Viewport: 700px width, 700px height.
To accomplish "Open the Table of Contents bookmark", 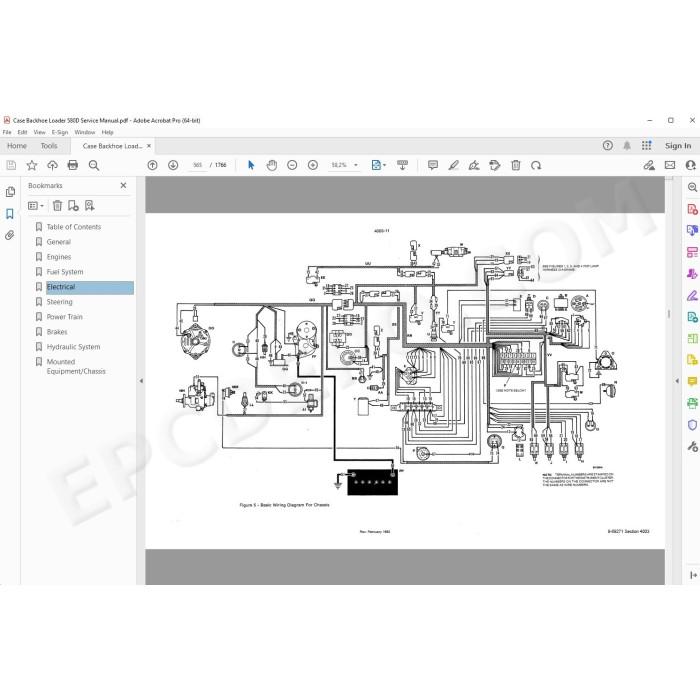I will pos(74,227).
